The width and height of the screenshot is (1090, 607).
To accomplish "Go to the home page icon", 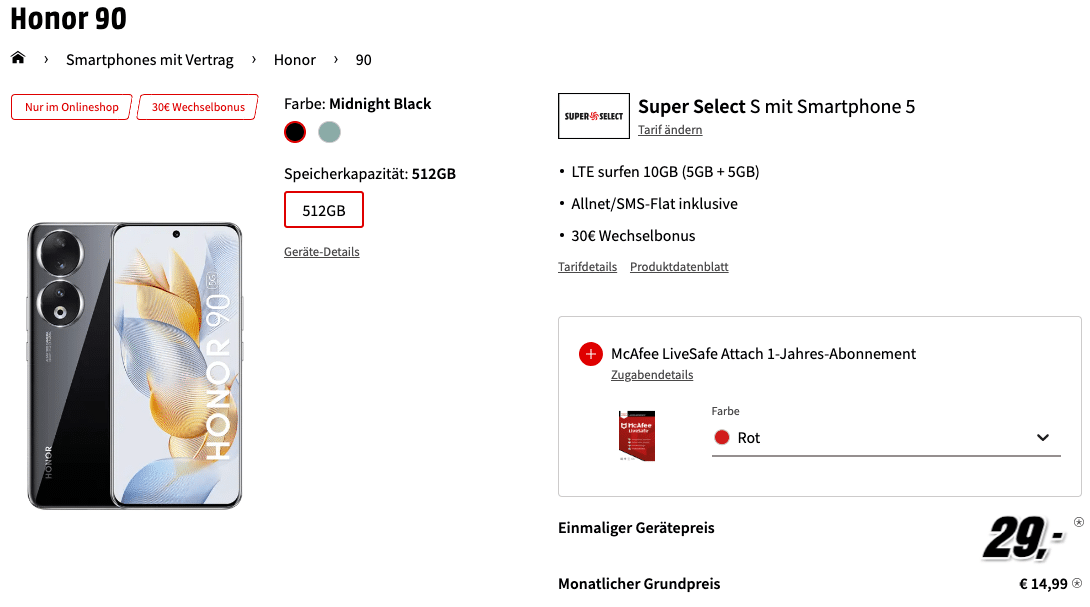I will tap(18, 58).
